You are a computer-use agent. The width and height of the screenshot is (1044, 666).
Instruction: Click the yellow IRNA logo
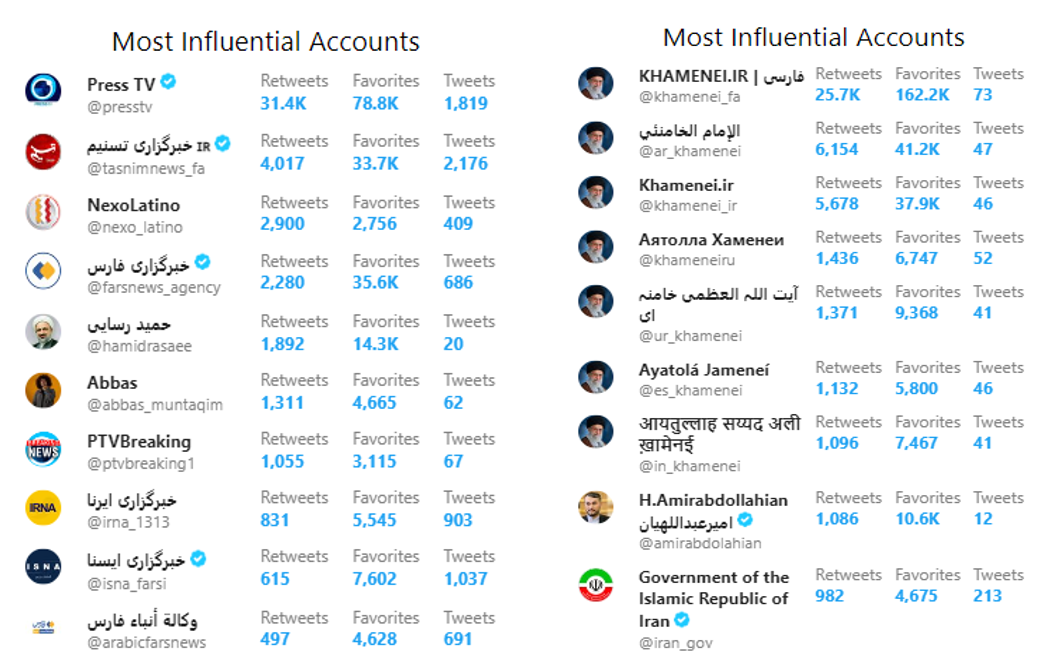click(x=43, y=507)
